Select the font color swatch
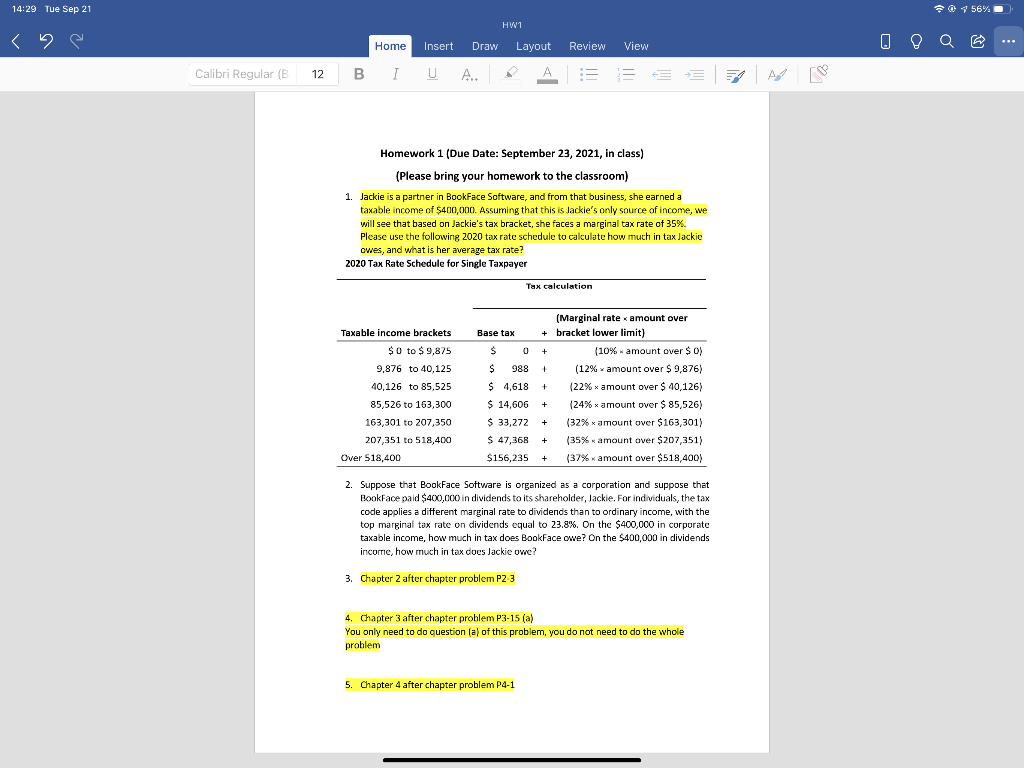Screen dimensions: 1024x768 click(548, 74)
